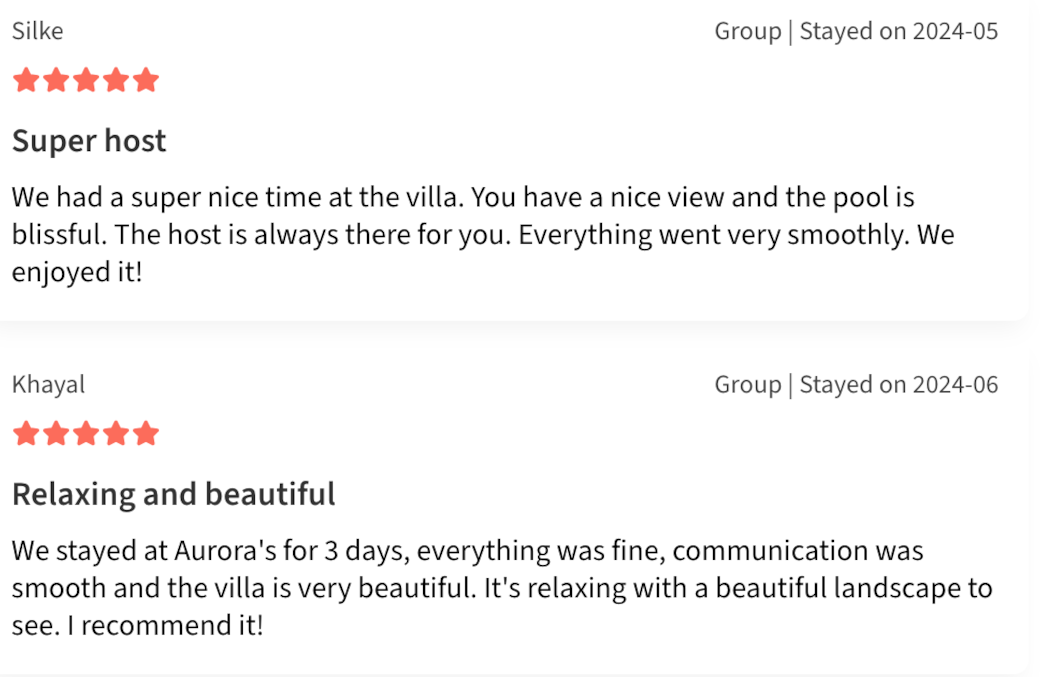Select the fifth star in Khayal's review

point(146,434)
